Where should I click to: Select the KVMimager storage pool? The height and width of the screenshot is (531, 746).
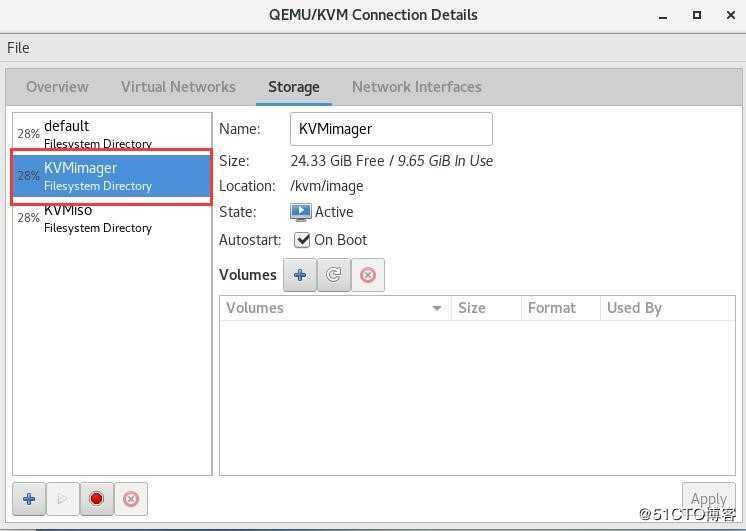click(112, 176)
